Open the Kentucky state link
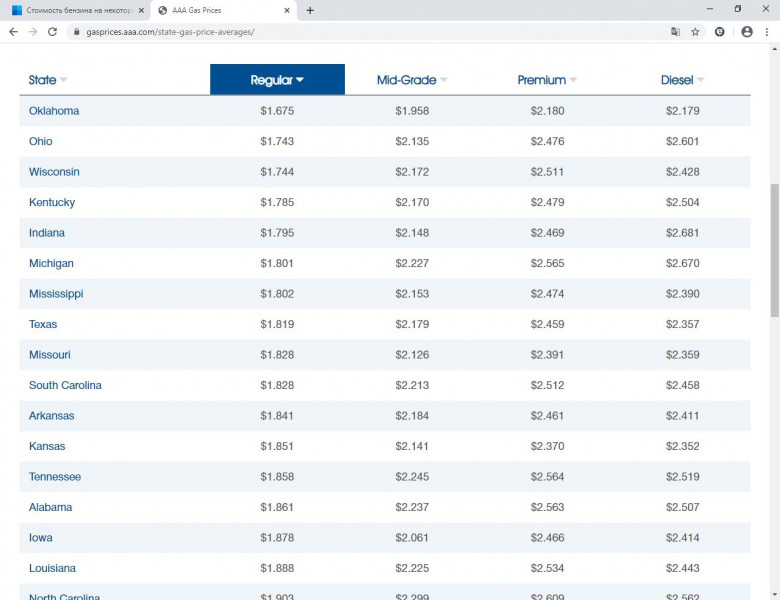780x600 pixels. click(x=52, y=202)
